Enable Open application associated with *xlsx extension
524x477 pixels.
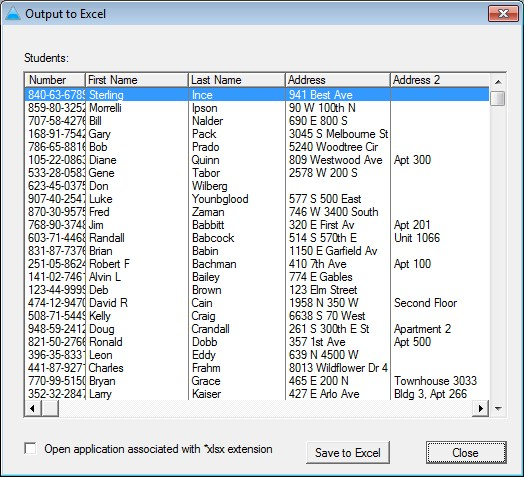(31, 449)
